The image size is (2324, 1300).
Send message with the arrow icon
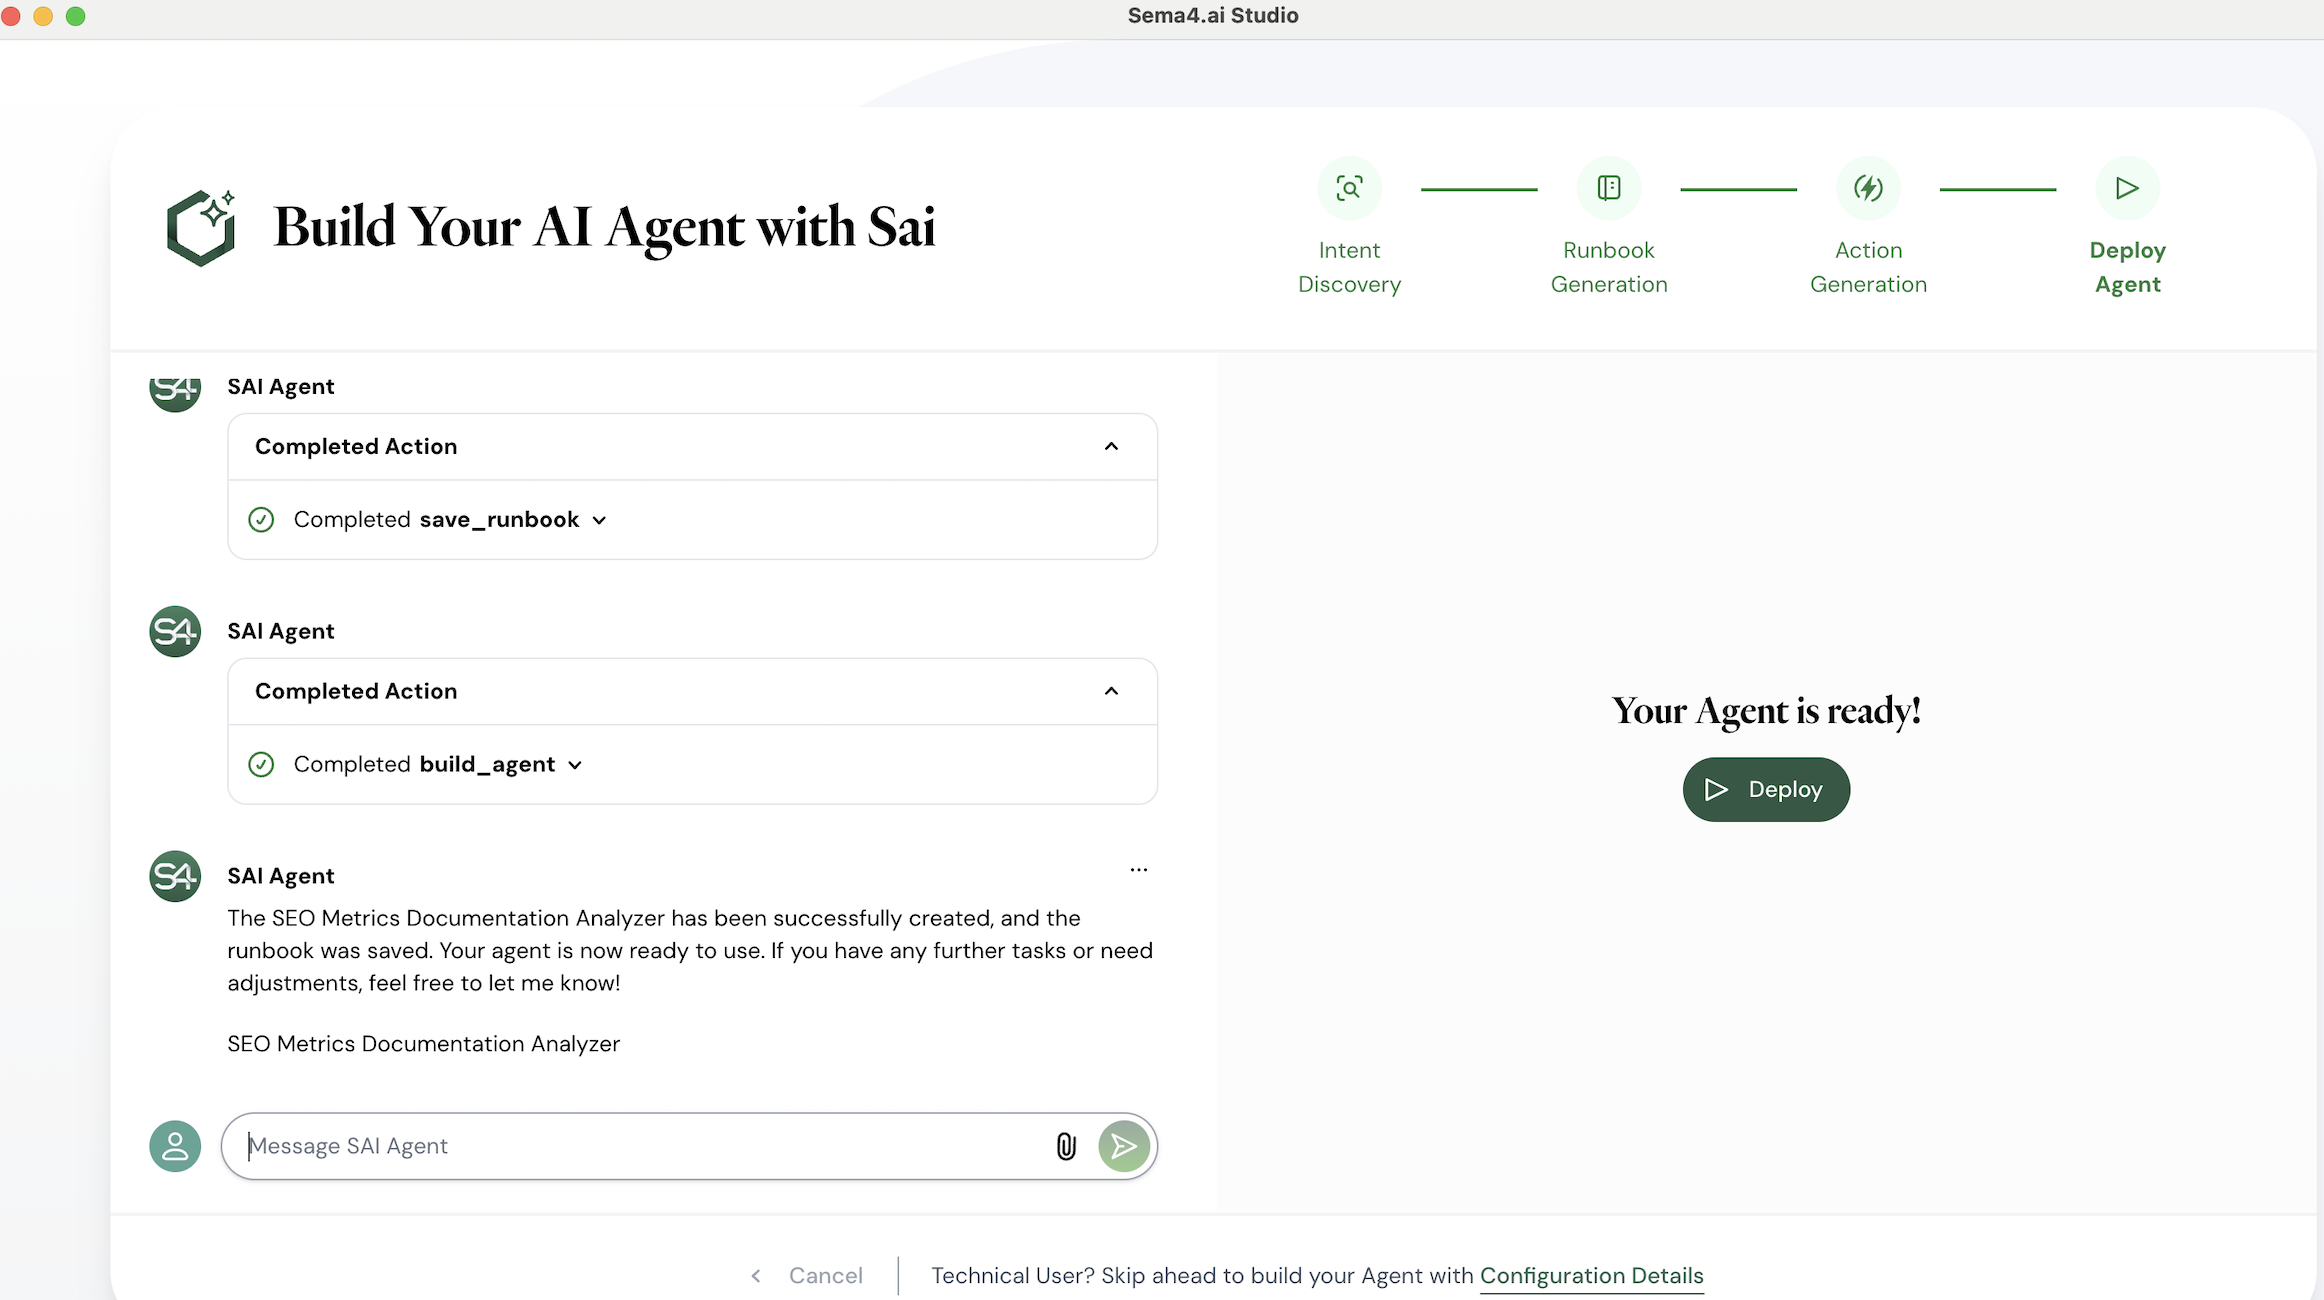[1124, 1146]
